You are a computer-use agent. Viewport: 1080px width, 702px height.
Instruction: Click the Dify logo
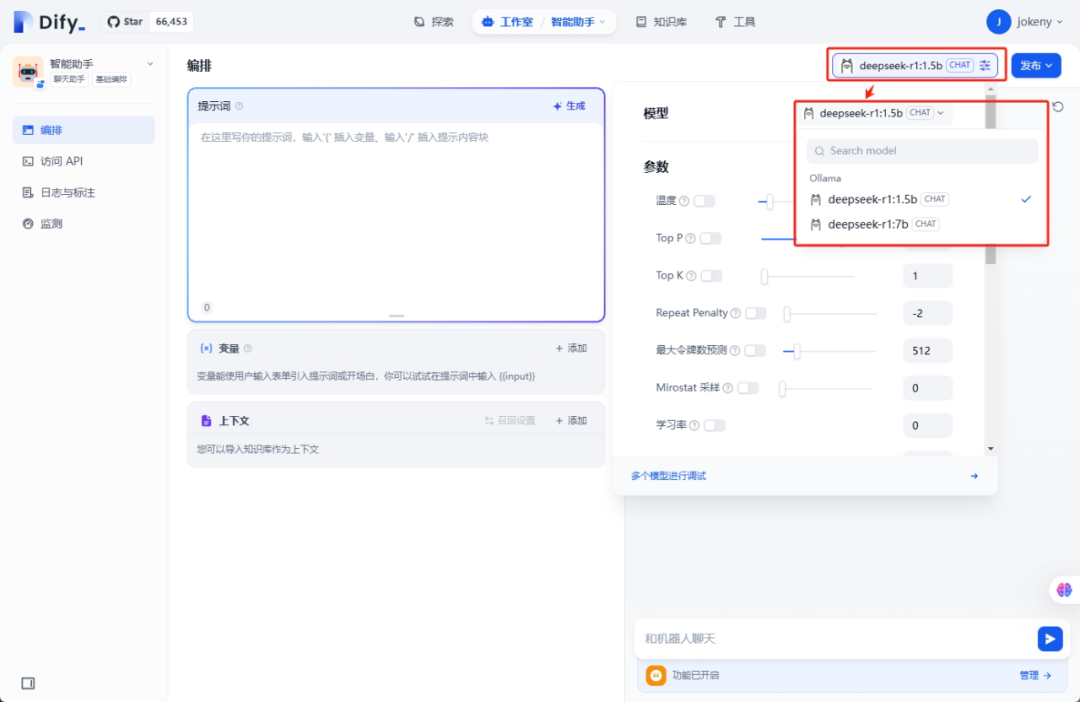49,22
